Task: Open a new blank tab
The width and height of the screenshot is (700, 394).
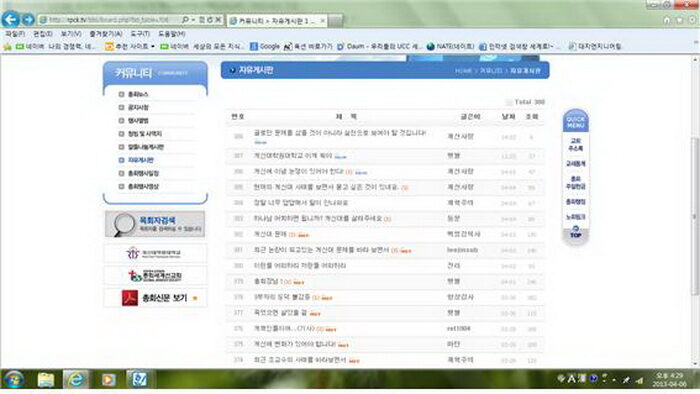Action: point(336,21)
